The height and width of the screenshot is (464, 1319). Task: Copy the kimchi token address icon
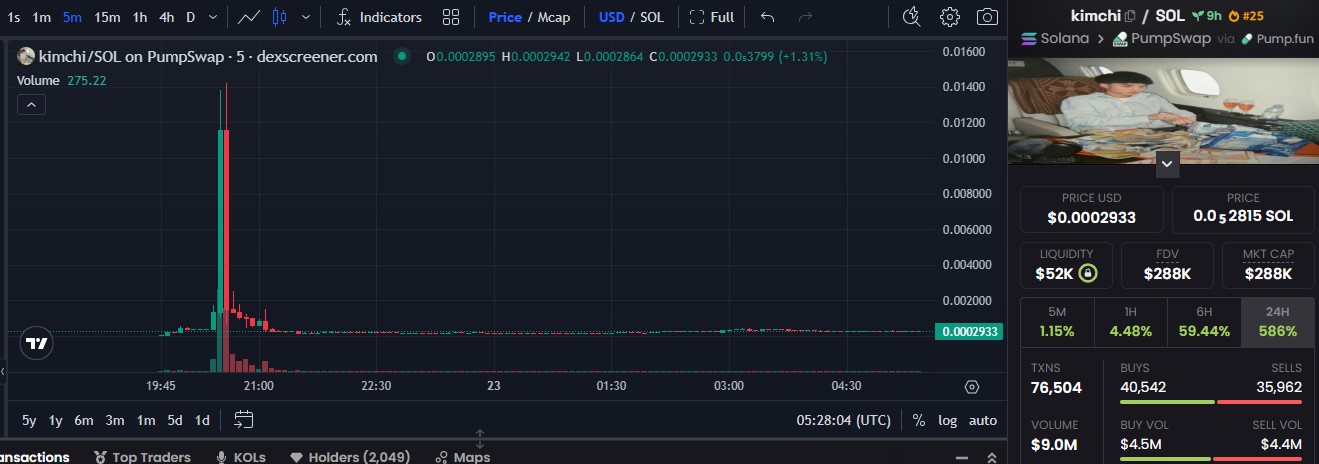[x=1130, y=16]
